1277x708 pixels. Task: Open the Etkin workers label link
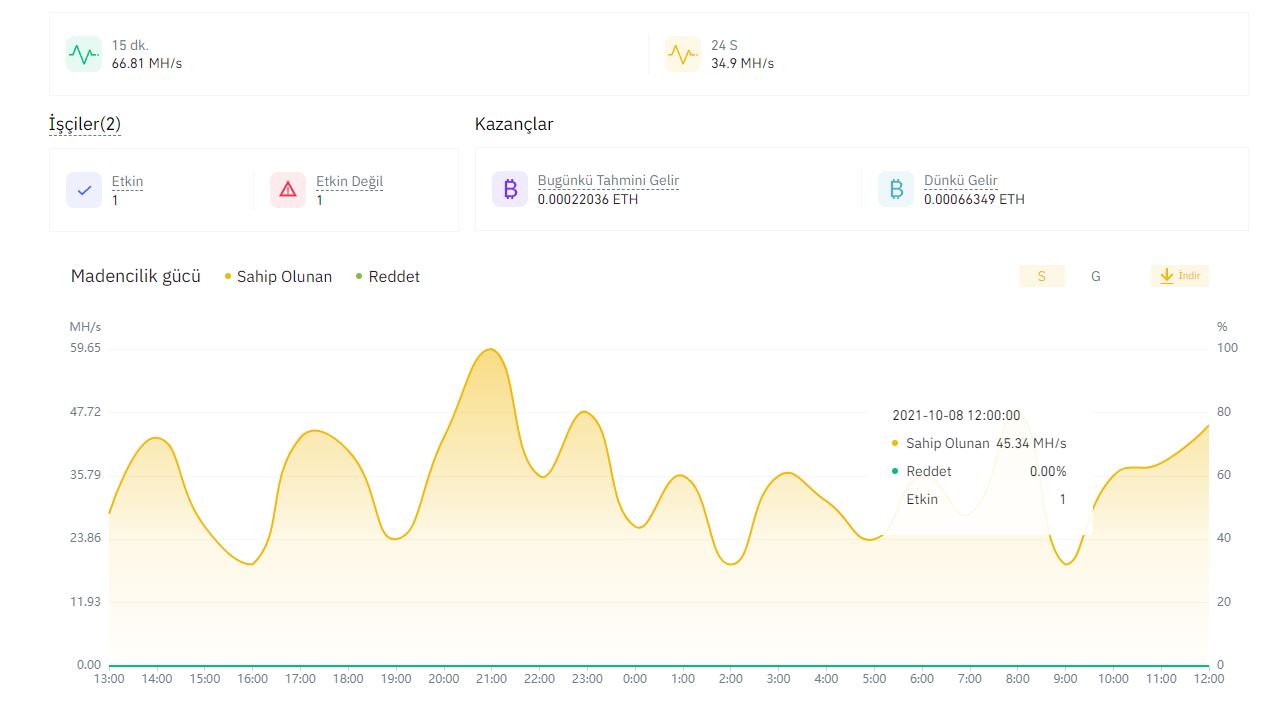[127, 182]
